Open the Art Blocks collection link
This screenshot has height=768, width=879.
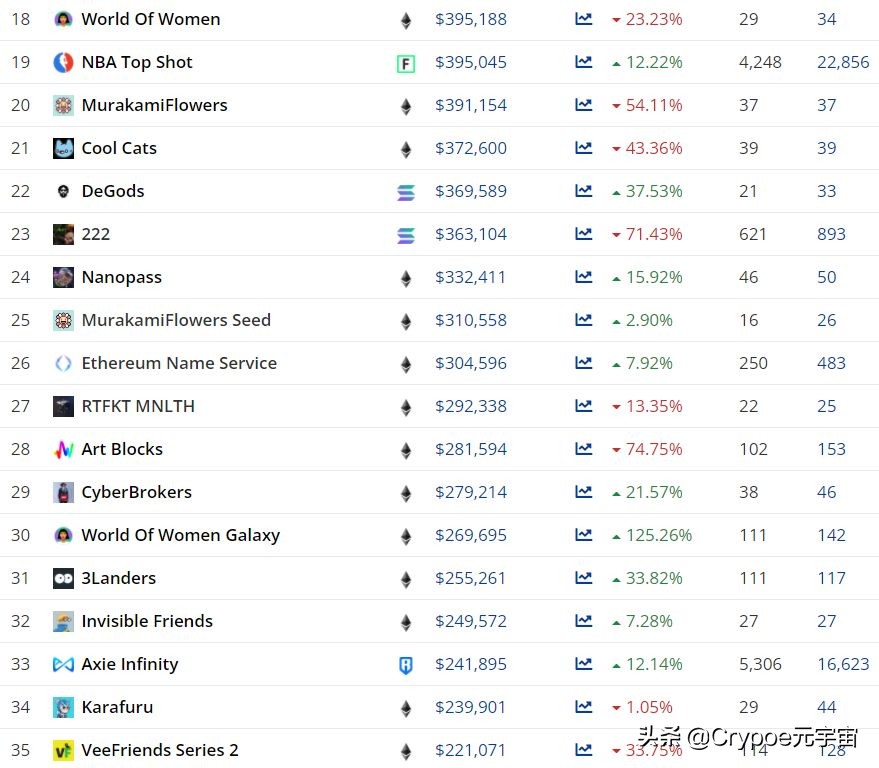122,449
